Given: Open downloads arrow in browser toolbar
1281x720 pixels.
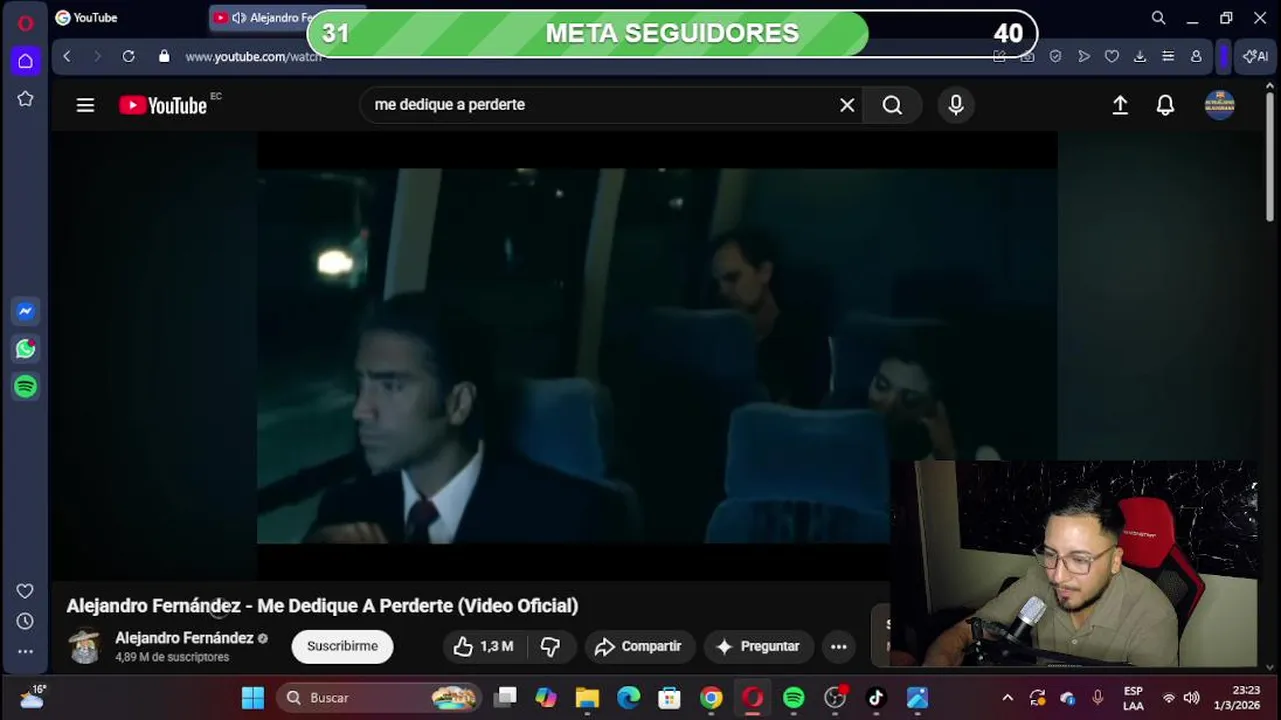Looking at the screenshot, I should 1139,57.
